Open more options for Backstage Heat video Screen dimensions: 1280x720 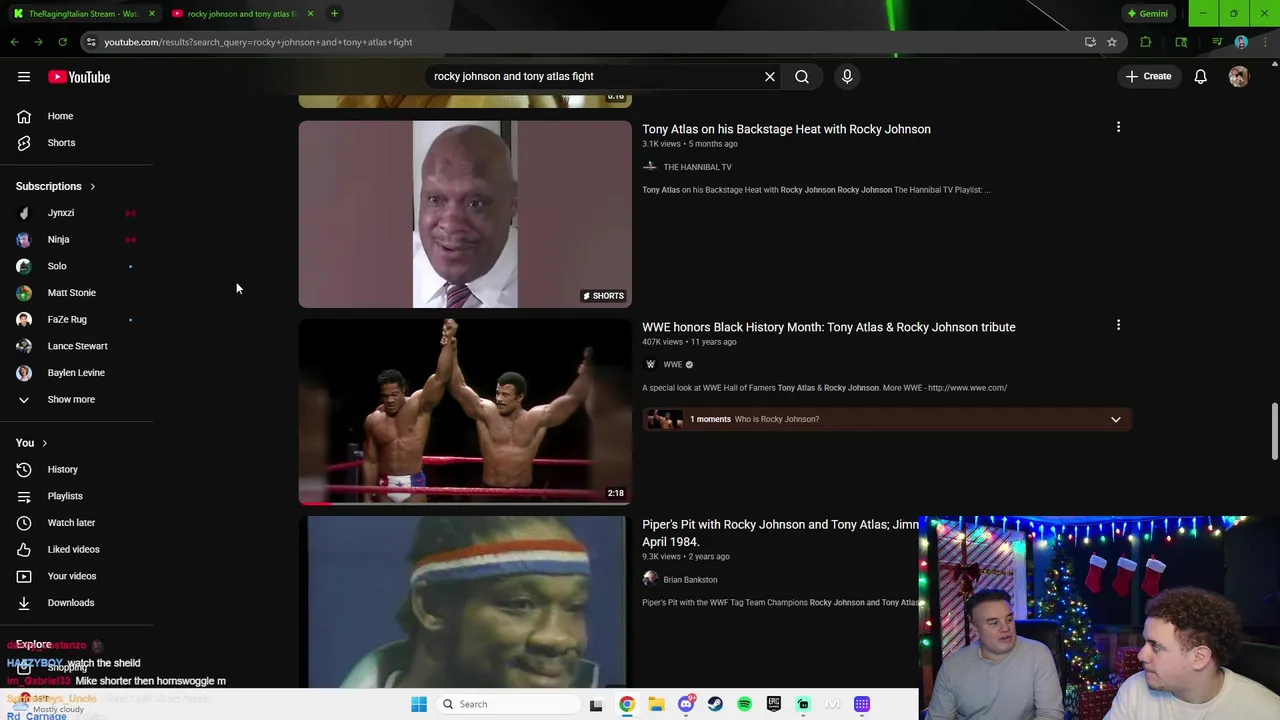tap(1118, 127)
